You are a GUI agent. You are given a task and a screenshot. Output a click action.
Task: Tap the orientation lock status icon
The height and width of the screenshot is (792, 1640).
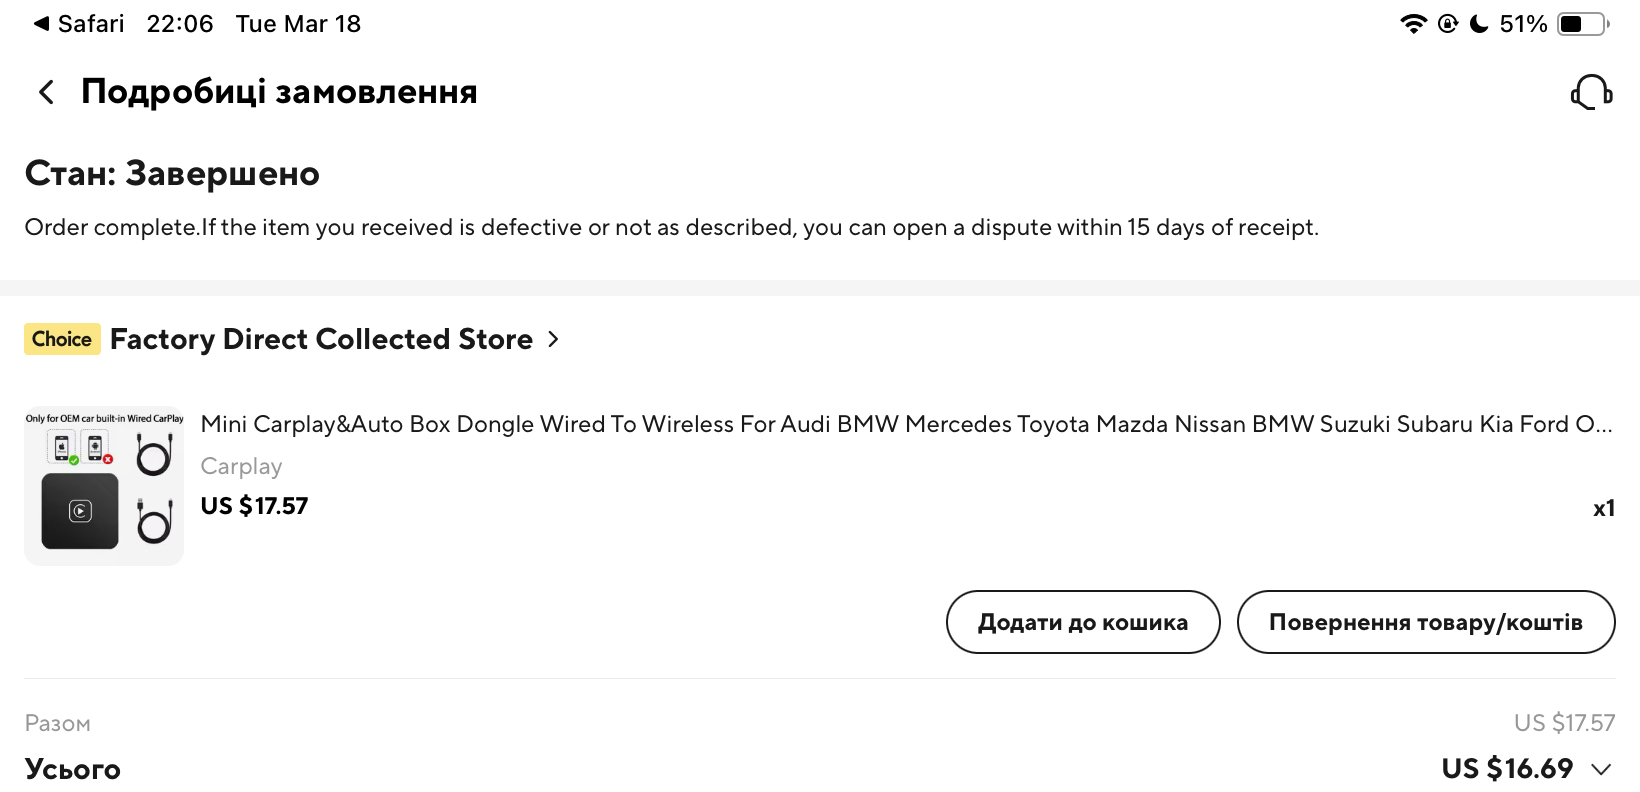[1448, 24]
